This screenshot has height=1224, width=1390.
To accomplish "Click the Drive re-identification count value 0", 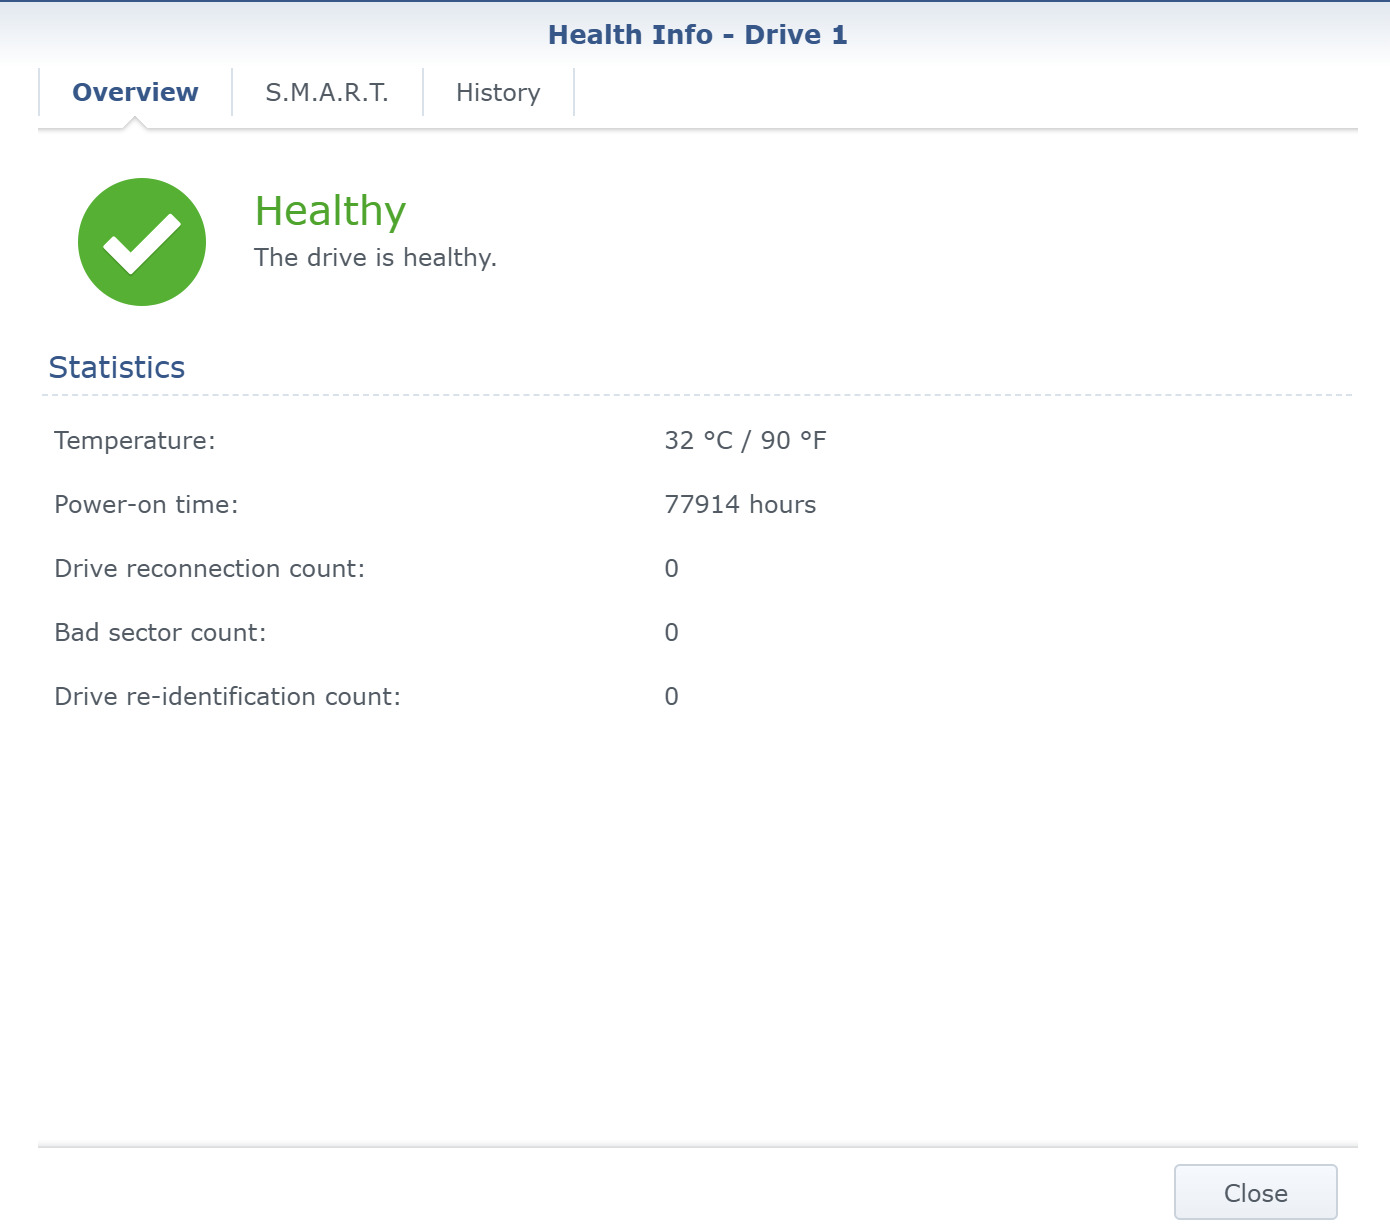I will pos(672,696).
